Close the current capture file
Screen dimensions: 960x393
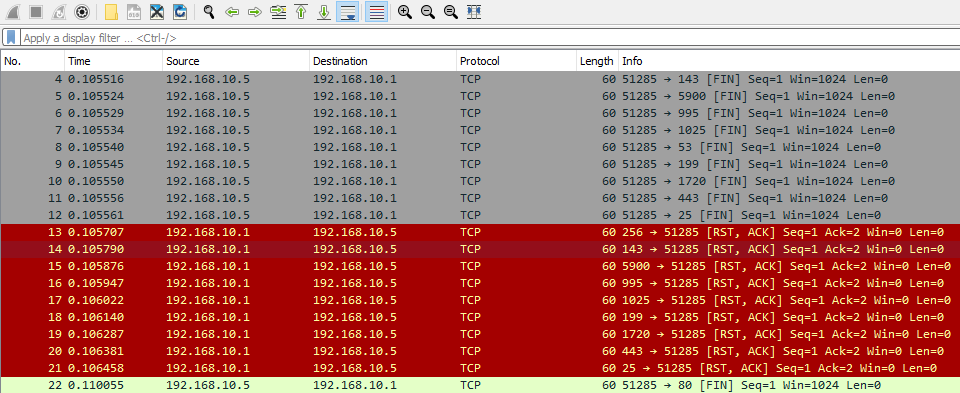[x=157, y=12]
